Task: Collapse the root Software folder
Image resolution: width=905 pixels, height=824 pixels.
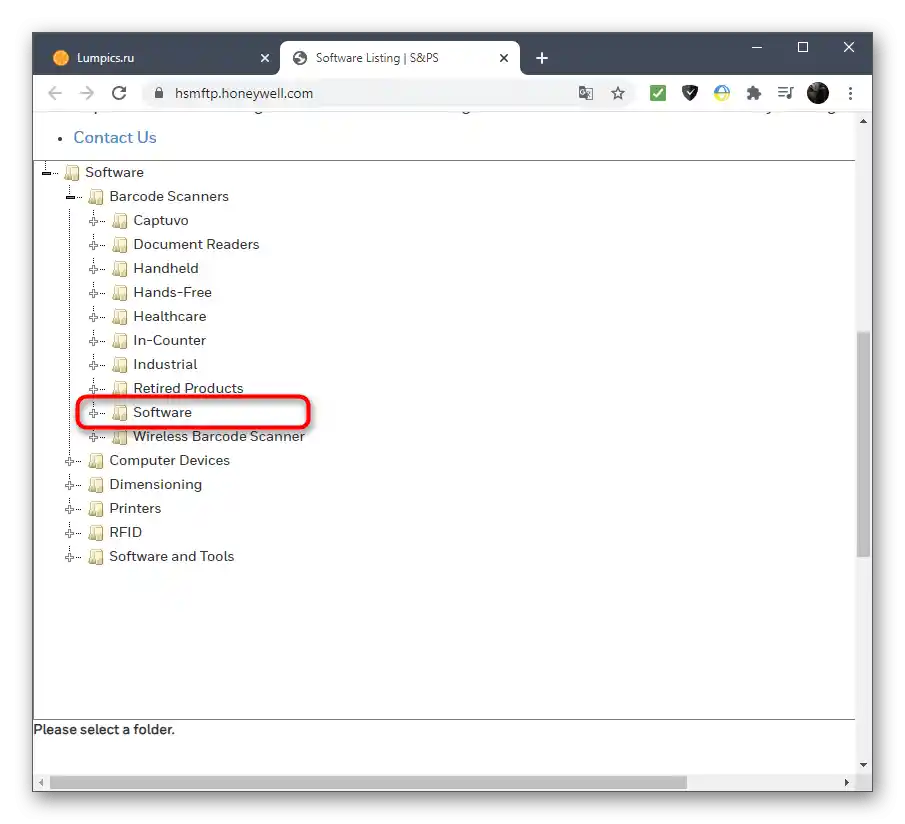Action: (47, 173)
